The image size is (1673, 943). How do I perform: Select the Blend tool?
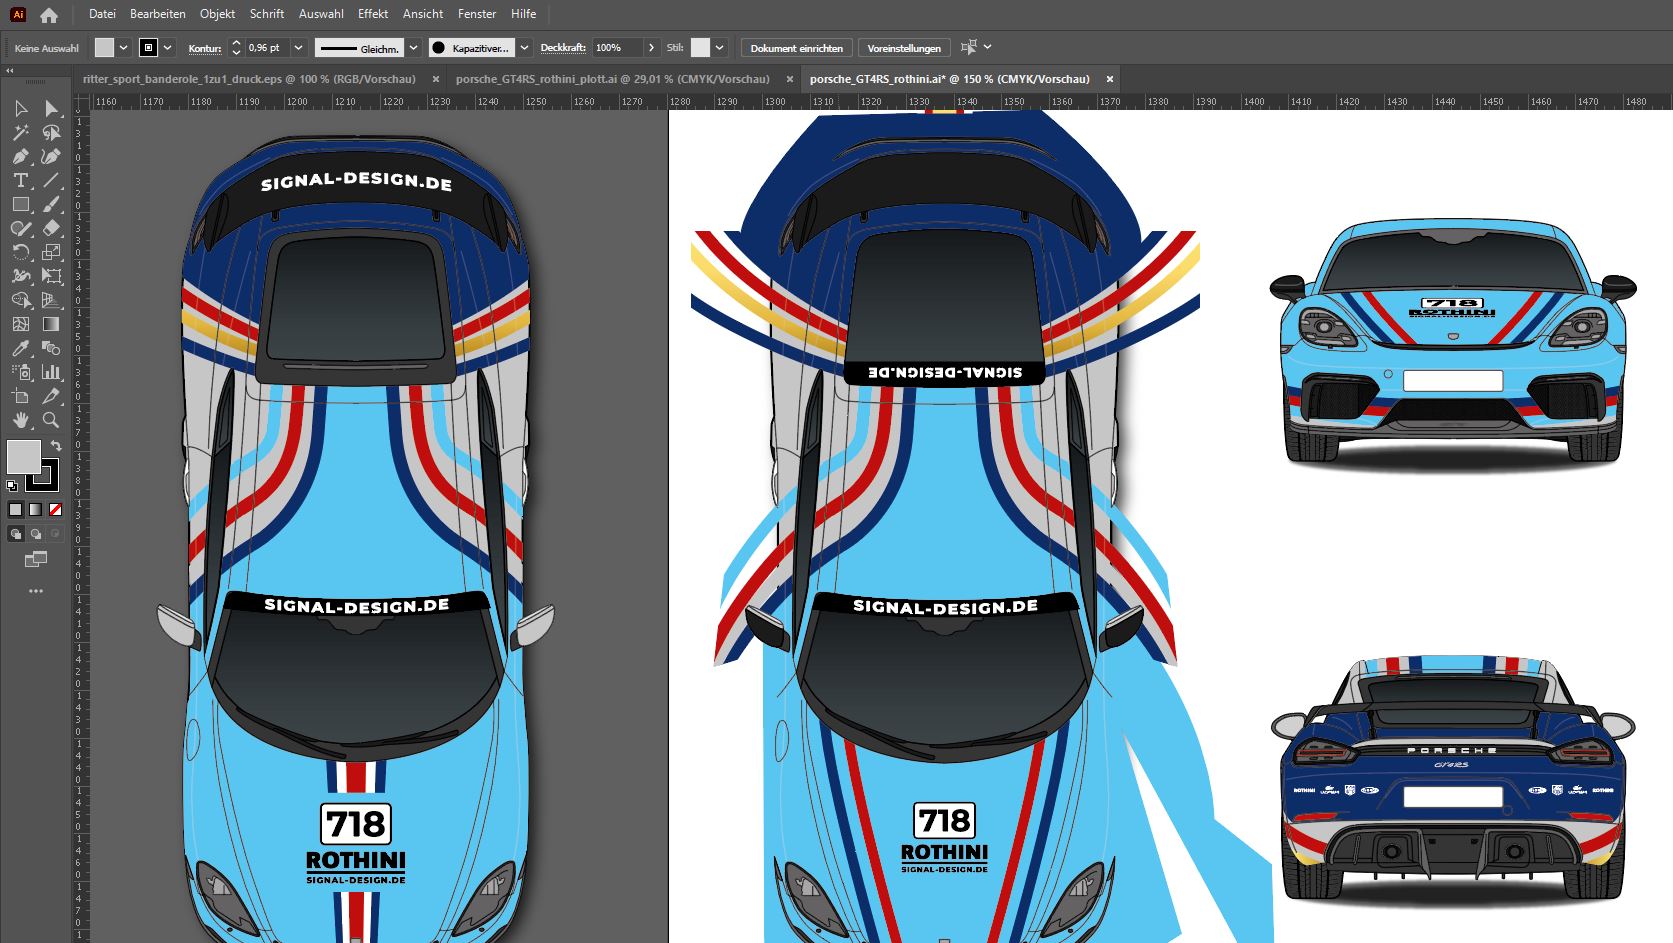pyautogui.click(x=51, y=348)
